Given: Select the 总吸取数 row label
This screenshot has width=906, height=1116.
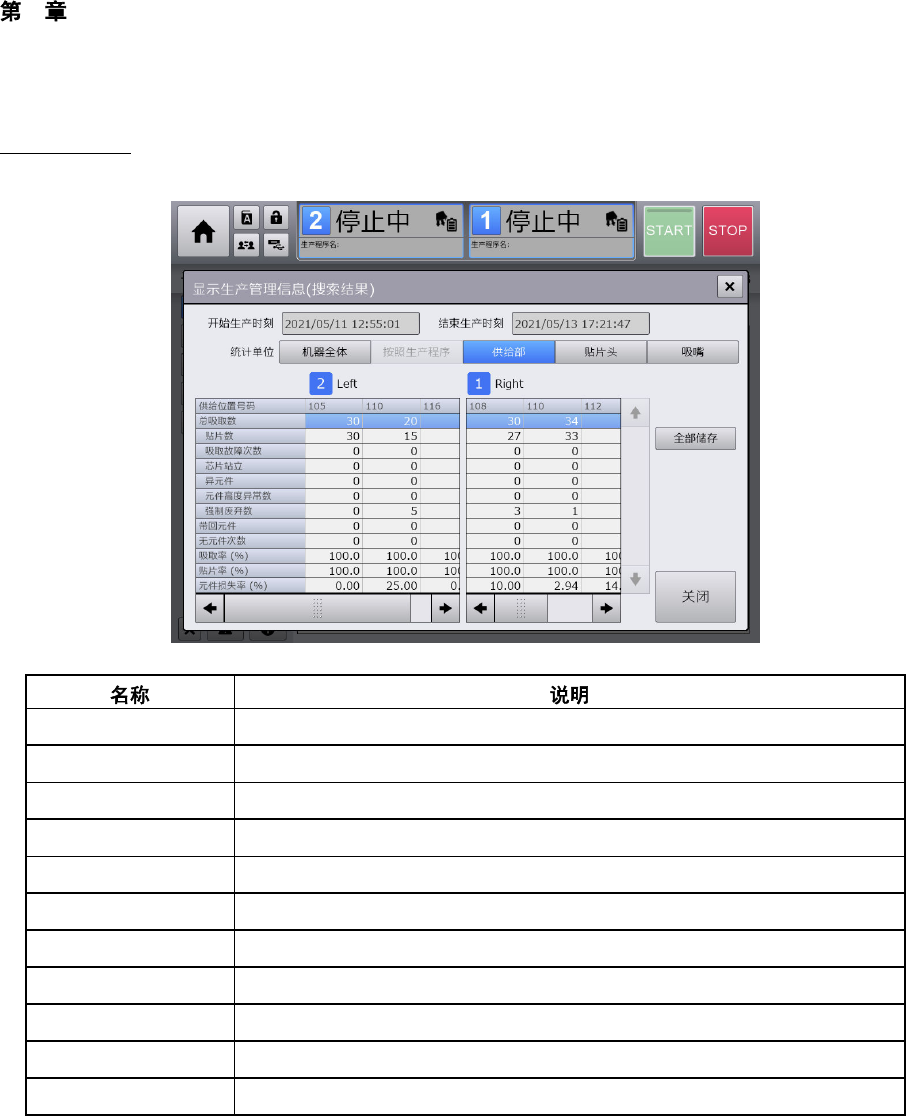Looking at the screenshot, I should tap(251, 421).
